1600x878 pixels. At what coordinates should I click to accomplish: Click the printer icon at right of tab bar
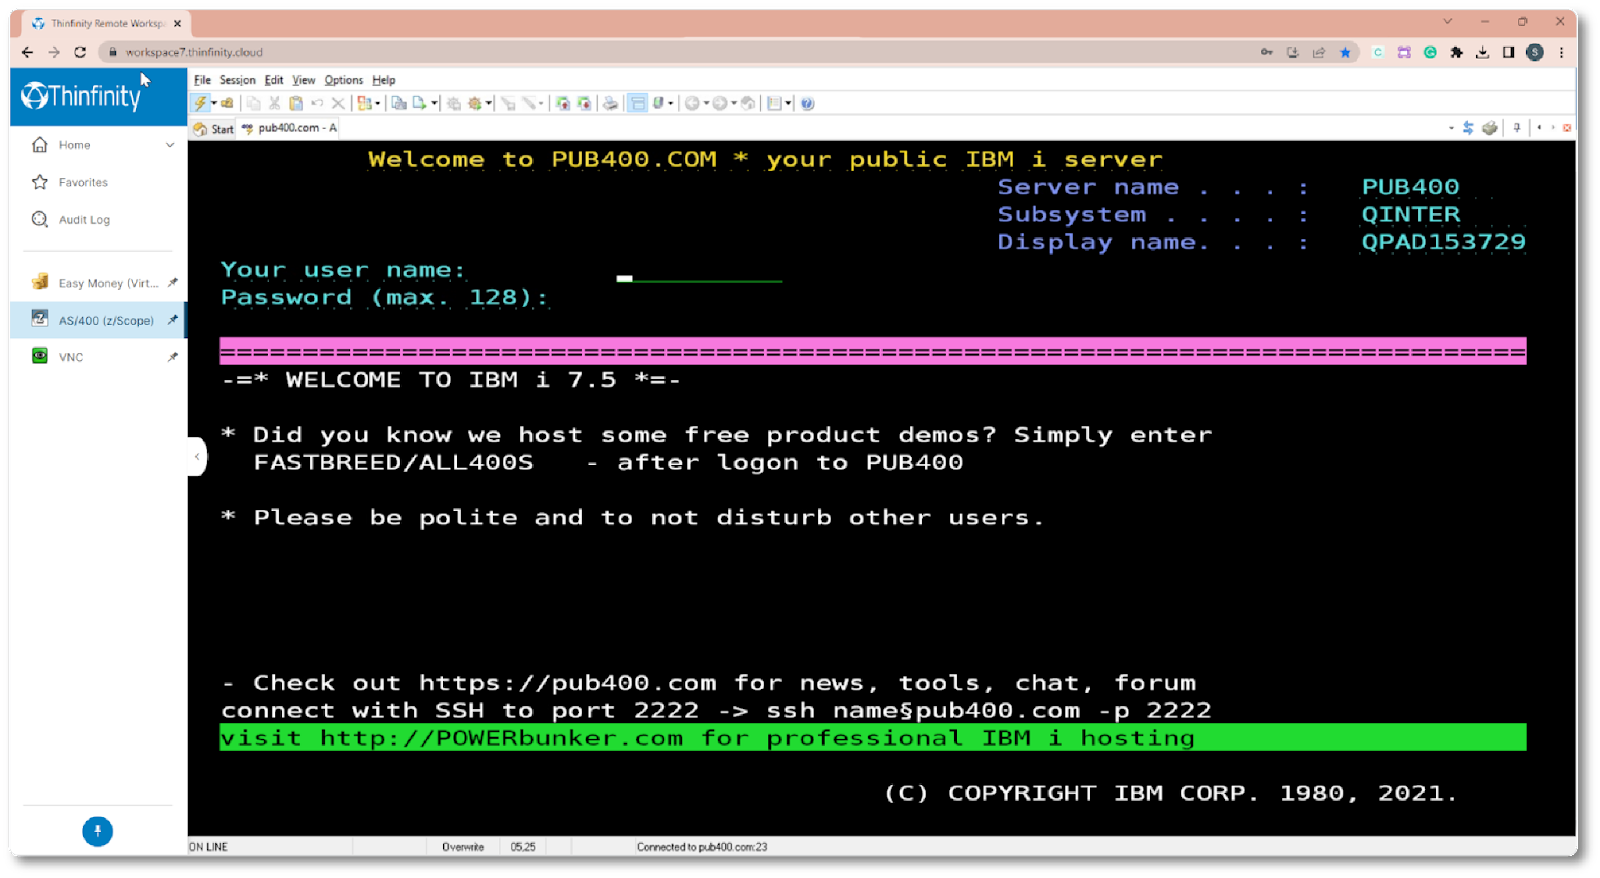1490,128
